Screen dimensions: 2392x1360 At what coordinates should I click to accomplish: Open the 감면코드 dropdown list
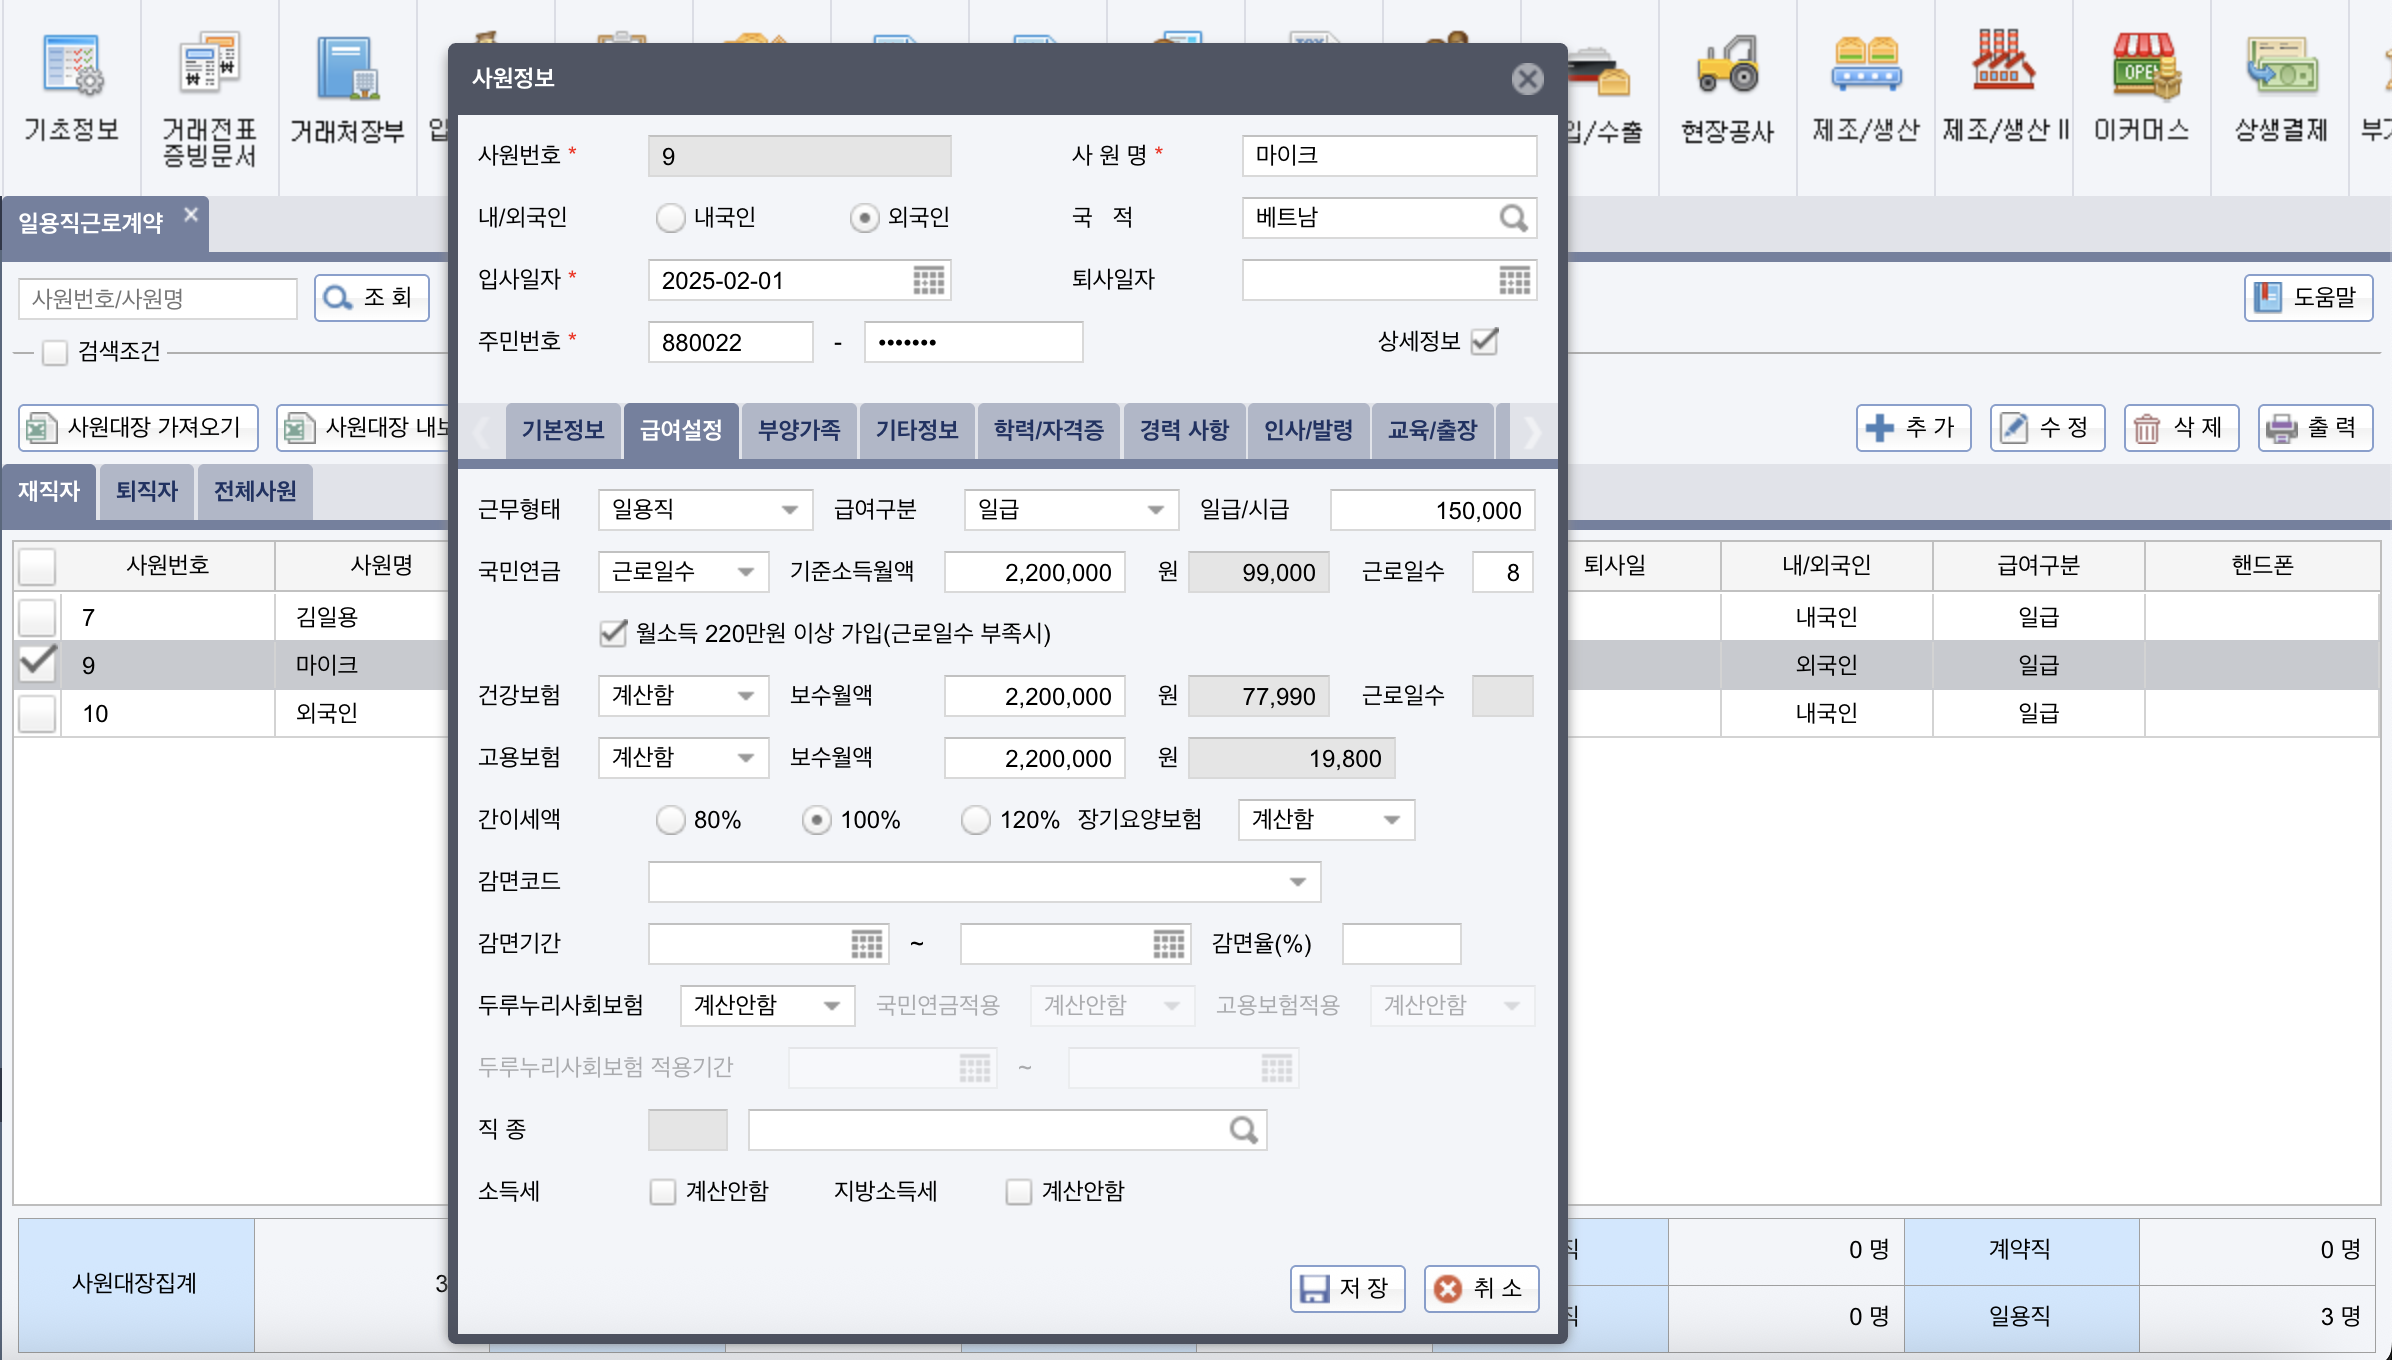[x=1297, y=882]
